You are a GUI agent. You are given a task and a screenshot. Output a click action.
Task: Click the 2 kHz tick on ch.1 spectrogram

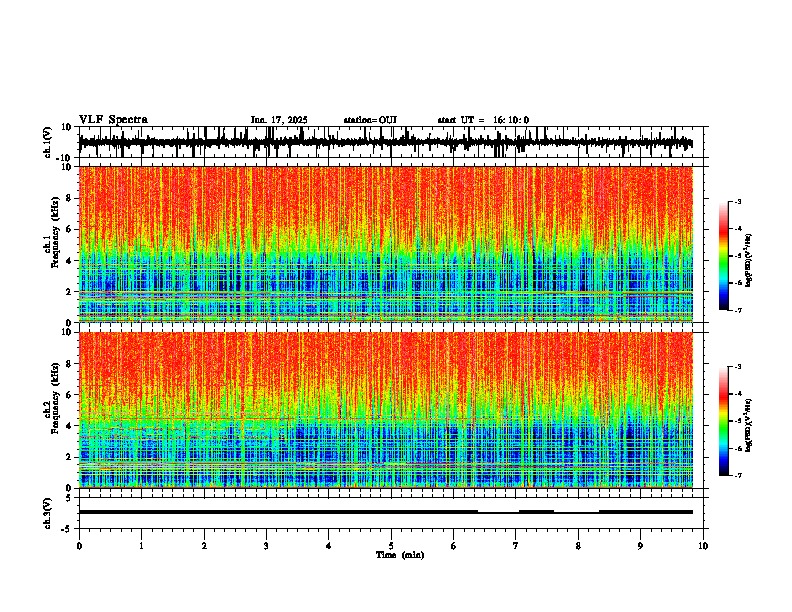point(69,292)
